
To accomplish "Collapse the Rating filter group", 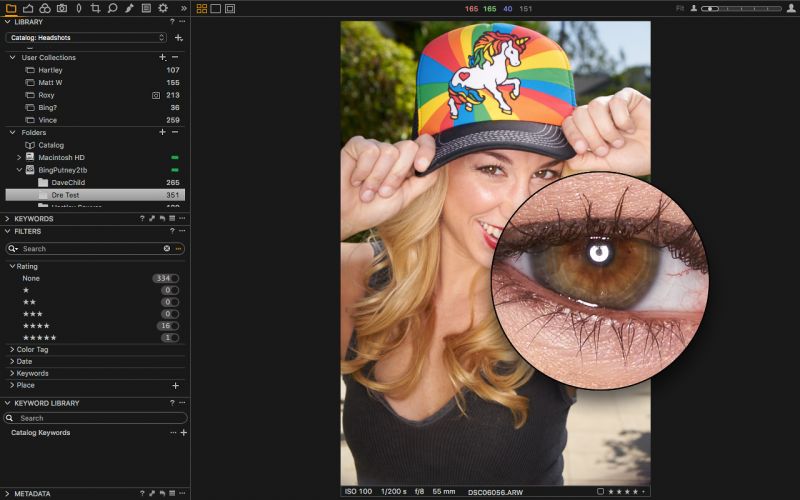I will click(12, 266).
